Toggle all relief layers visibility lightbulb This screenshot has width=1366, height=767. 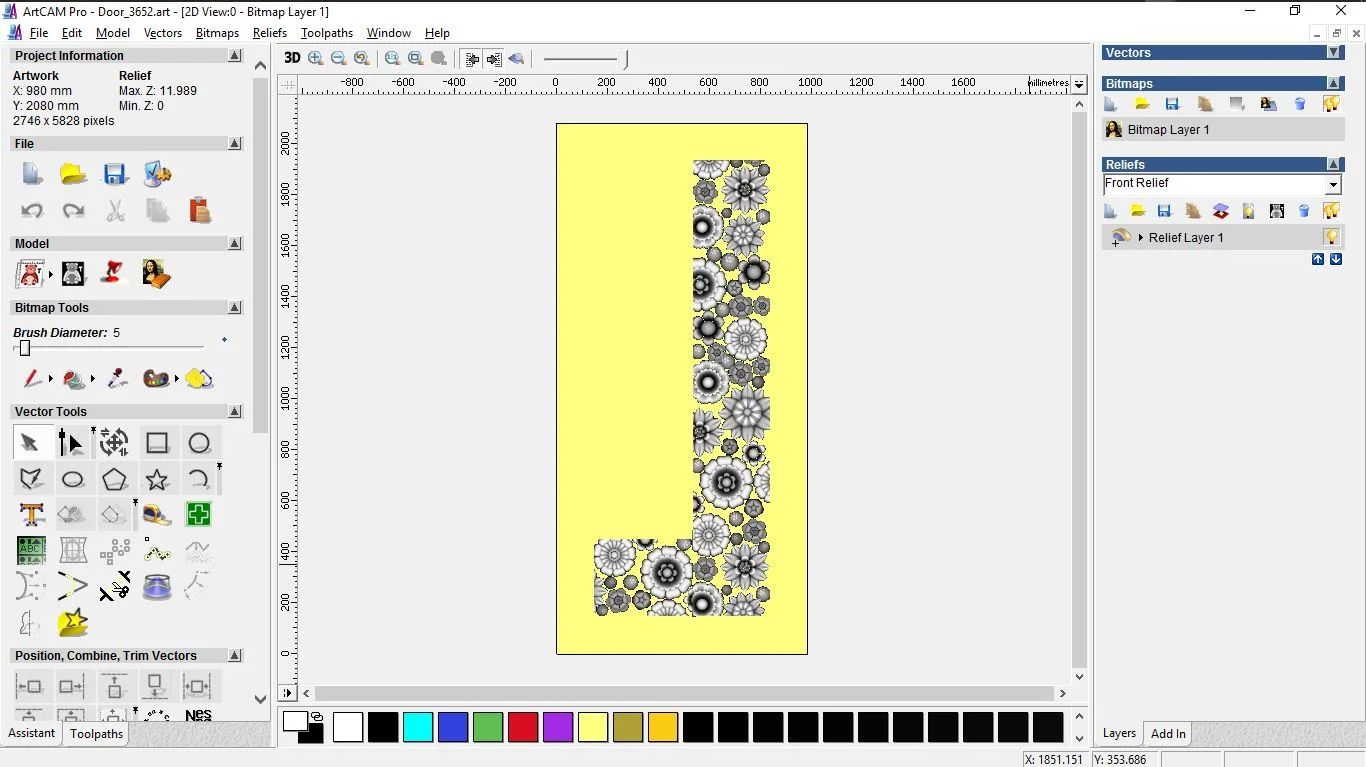click(x=1331, y=211)
